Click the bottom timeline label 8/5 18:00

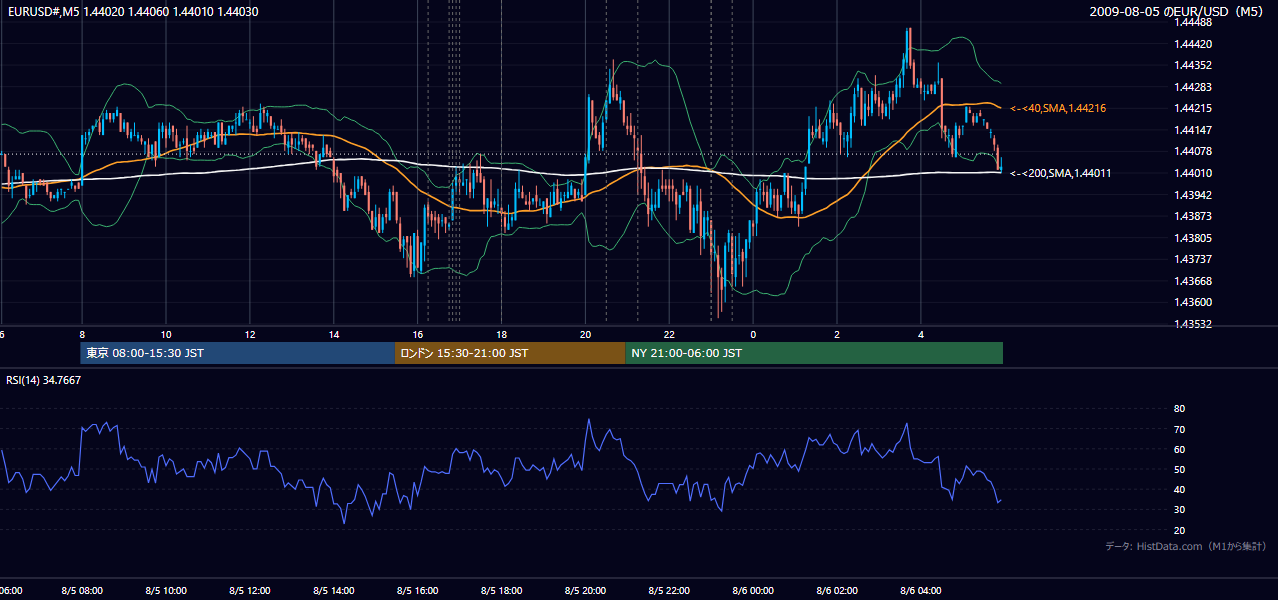pyautogui.click(x=502, y=591)
